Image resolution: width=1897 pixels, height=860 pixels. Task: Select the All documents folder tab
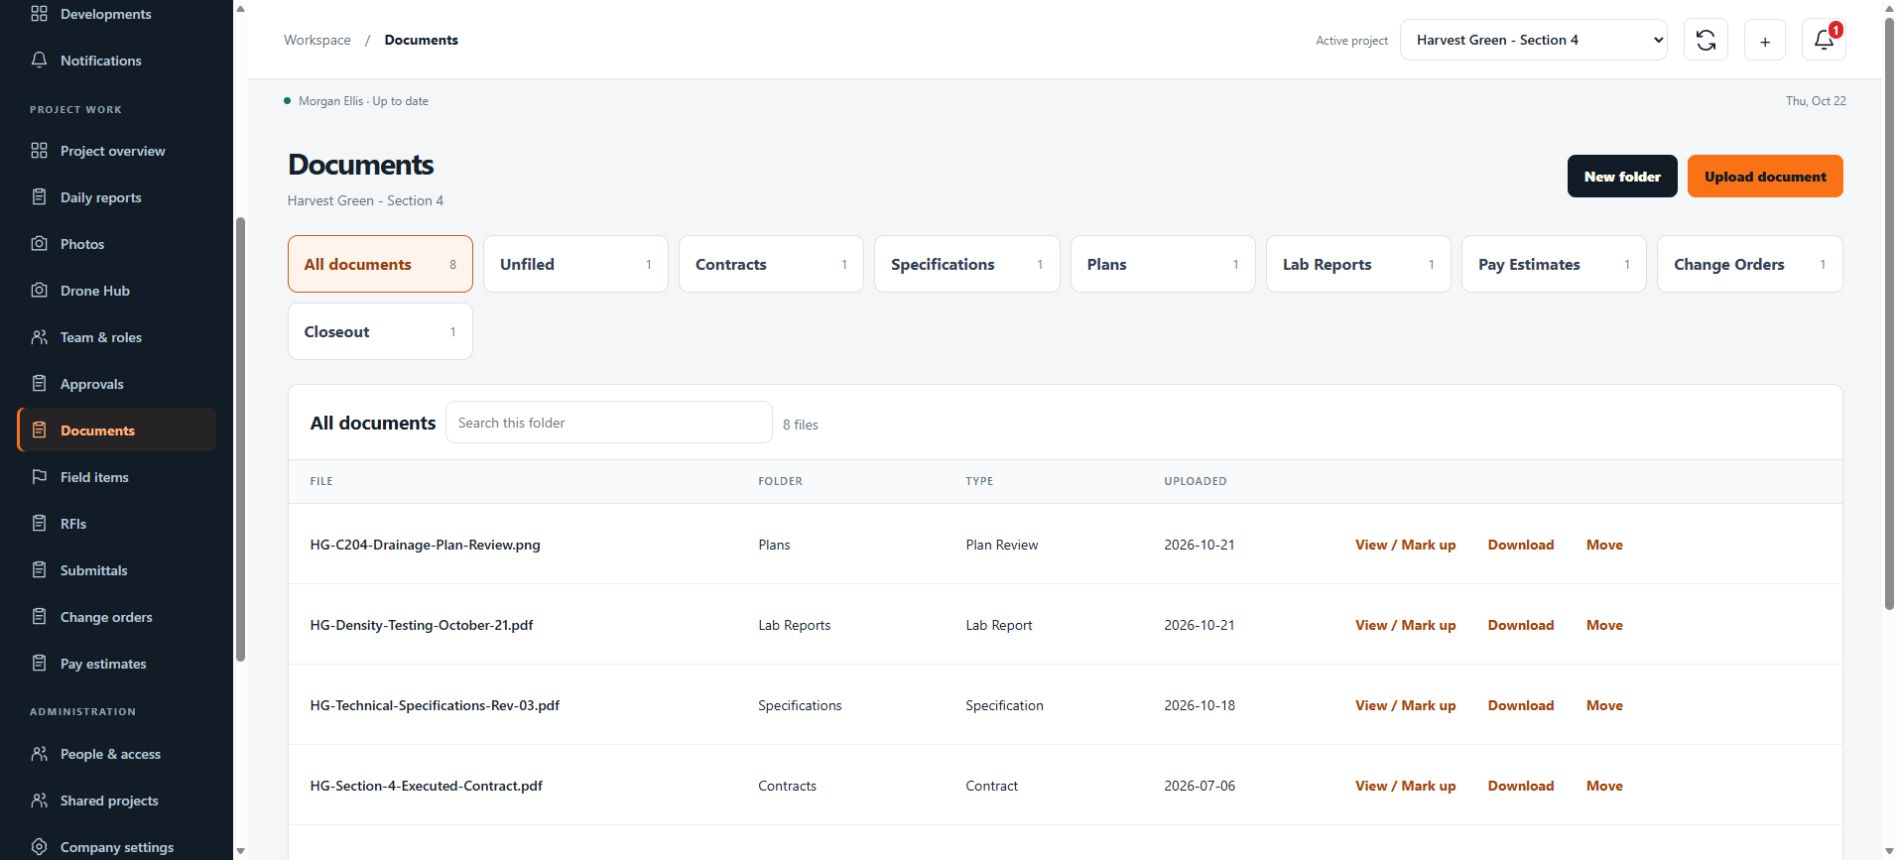(380, 264)
